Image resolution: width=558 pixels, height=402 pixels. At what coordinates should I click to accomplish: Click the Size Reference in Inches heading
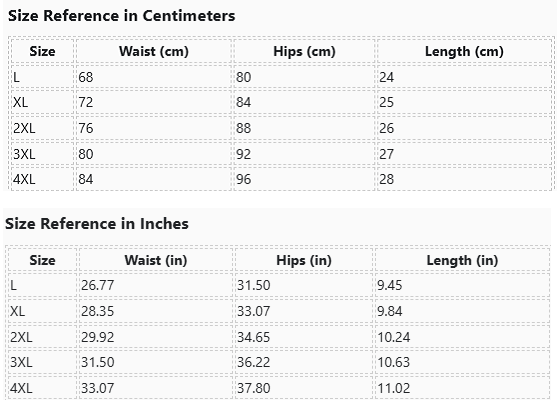coord(97,224)
